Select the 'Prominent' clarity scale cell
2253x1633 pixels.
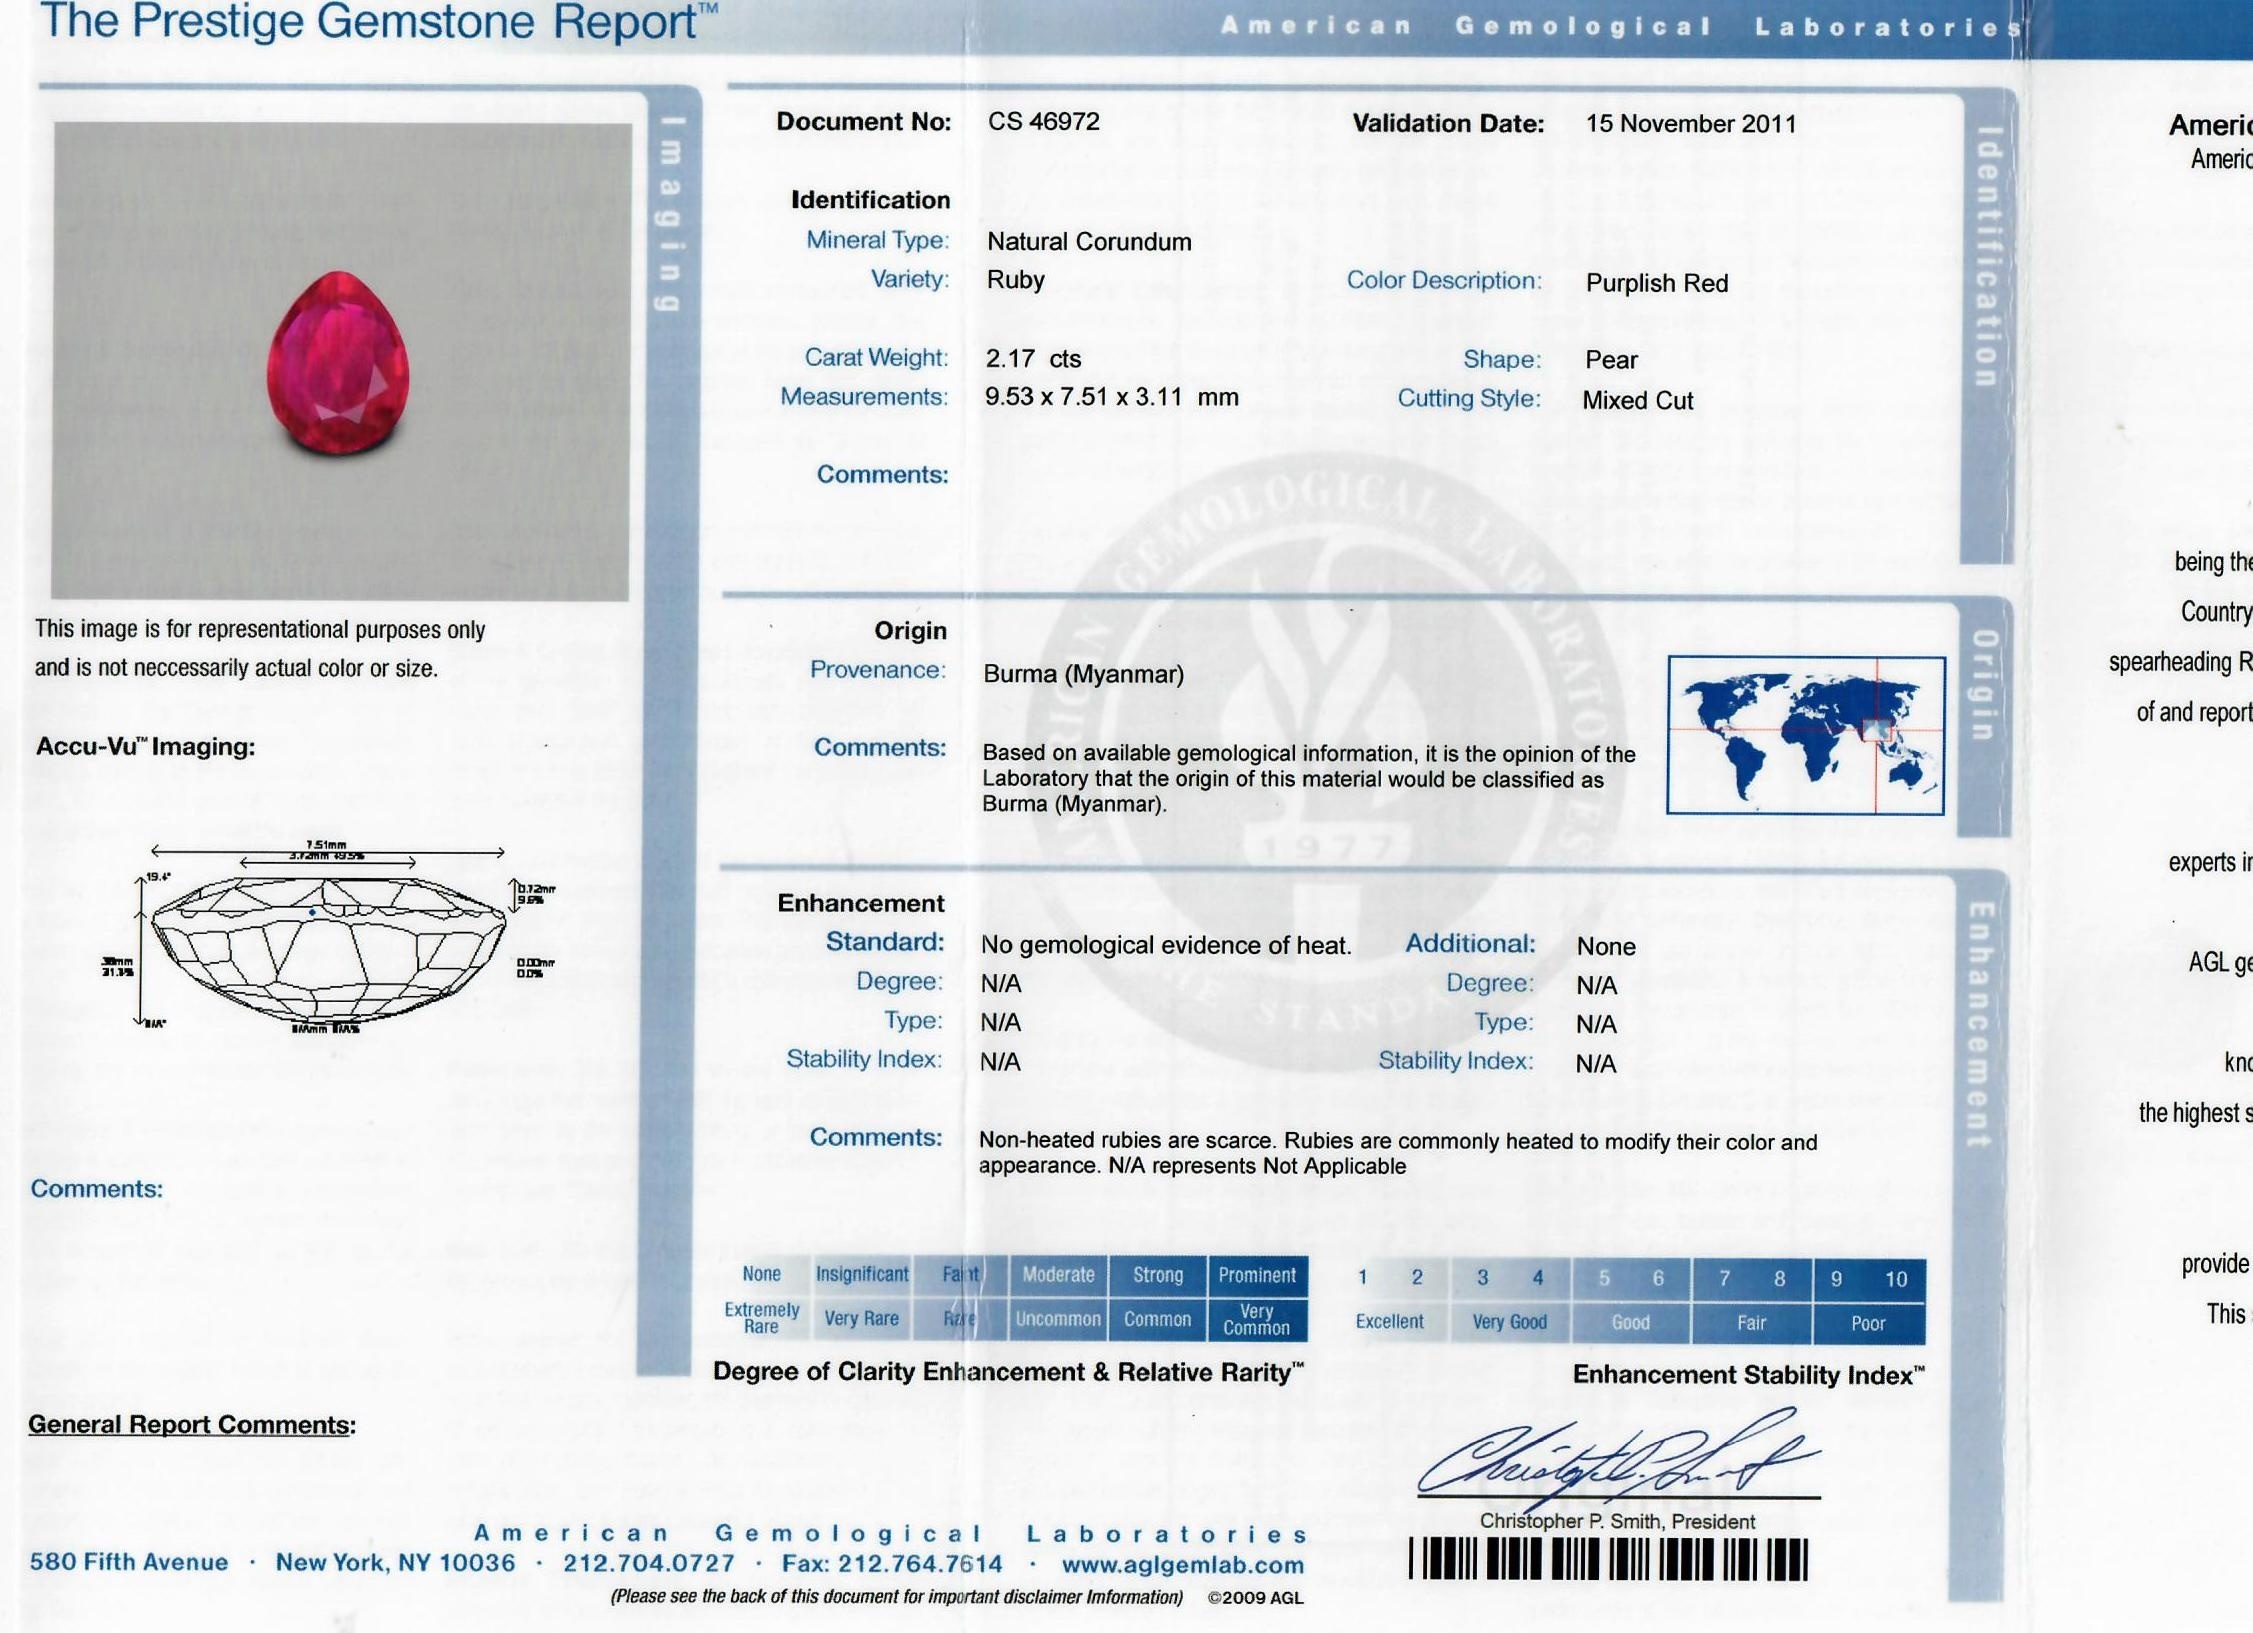click(x=1256, y=1275)
